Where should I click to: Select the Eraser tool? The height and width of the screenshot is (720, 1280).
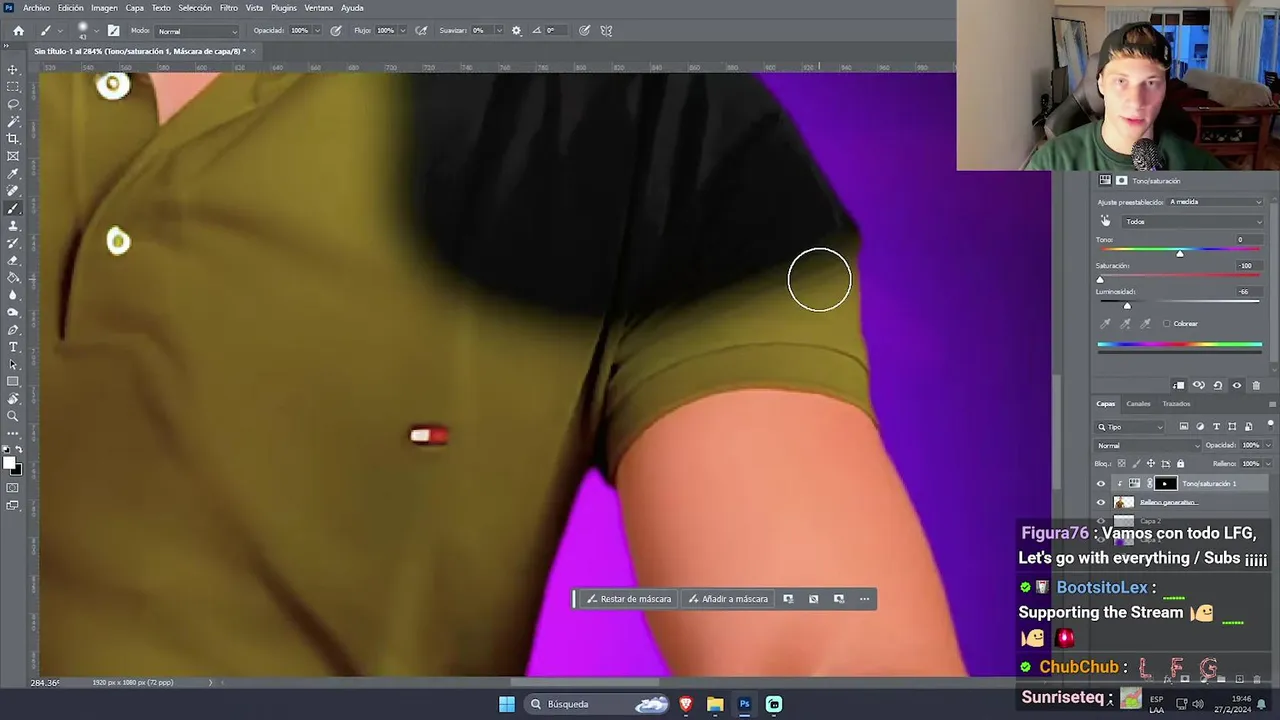[13, 260]
